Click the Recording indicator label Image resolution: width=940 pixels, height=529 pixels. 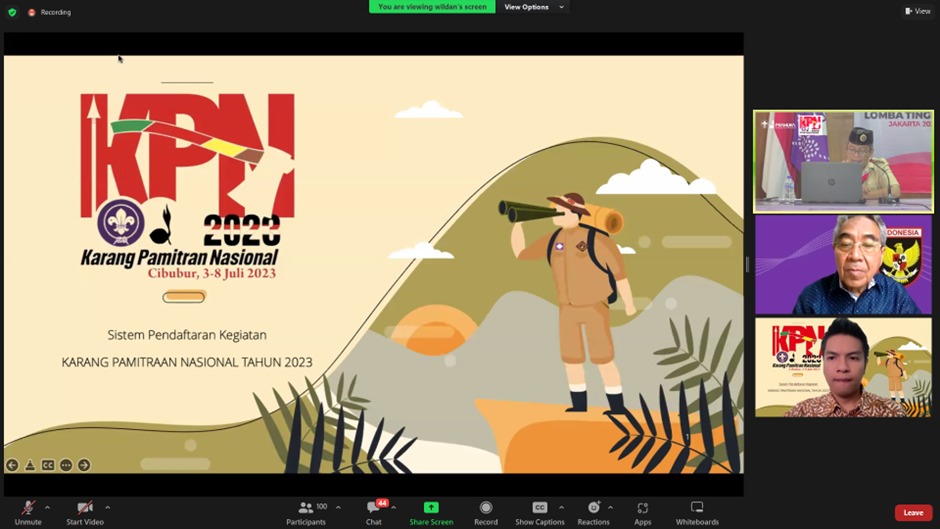tap(55, 12)
